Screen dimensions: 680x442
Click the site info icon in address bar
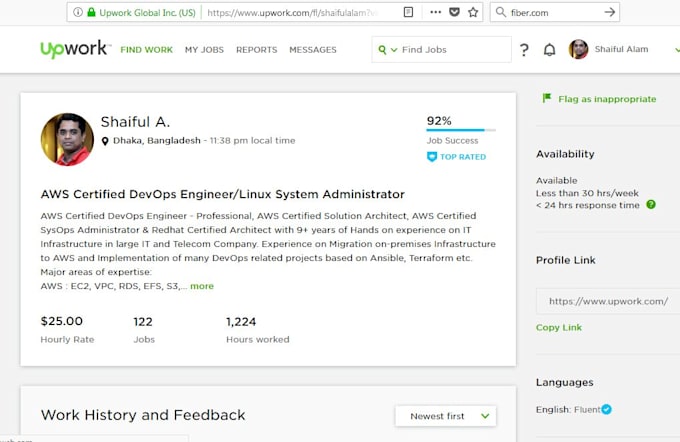[78, 12]
